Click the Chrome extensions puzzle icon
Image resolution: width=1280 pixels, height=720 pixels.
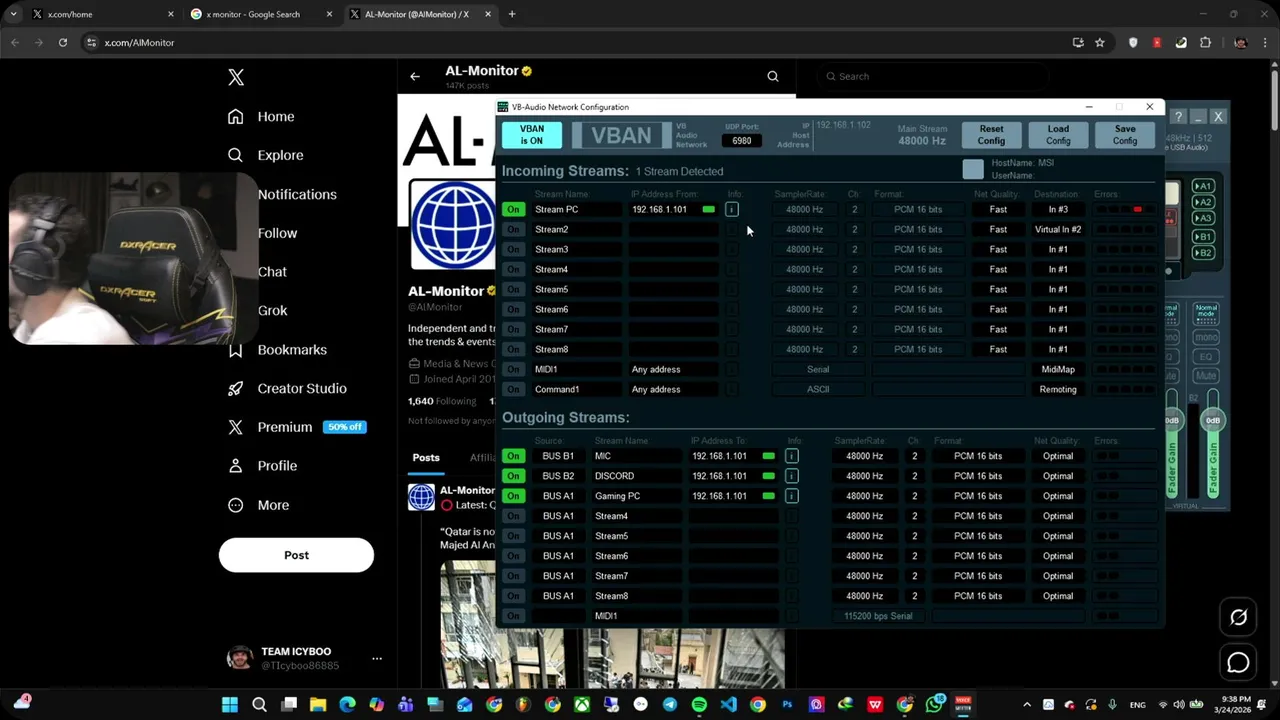click(x=1205, y=42)
